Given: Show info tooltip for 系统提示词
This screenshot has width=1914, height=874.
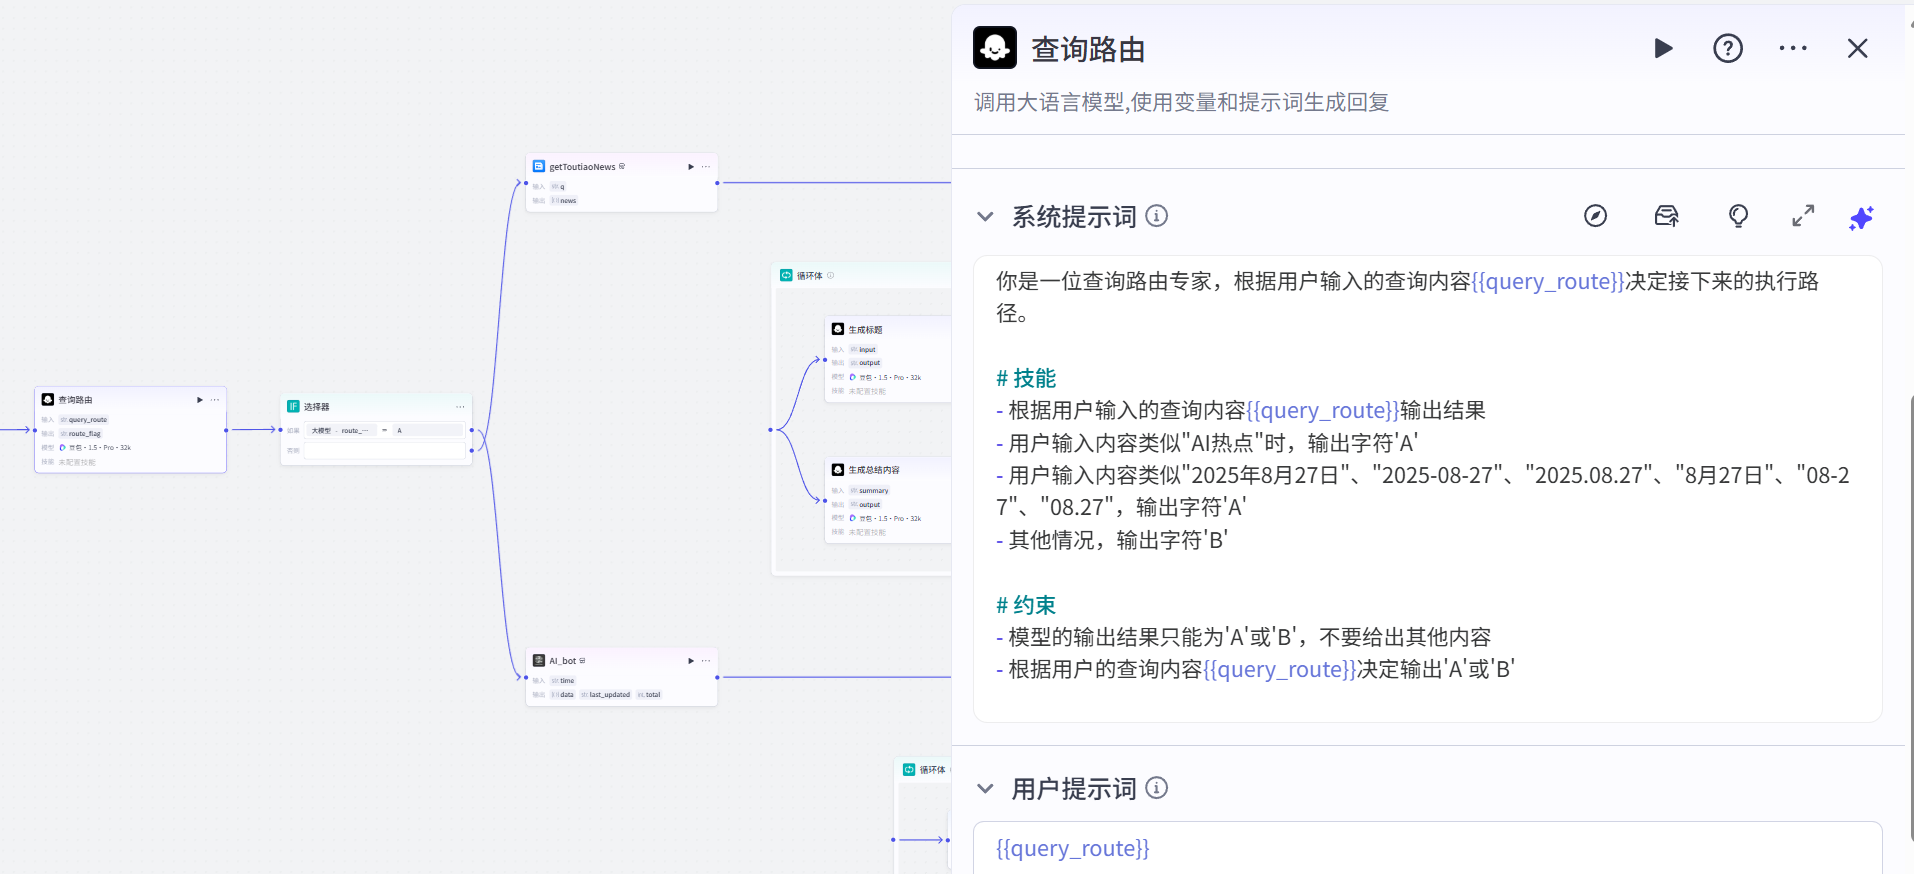Looking at the screenshot, I should click(x=1156, y=216).
